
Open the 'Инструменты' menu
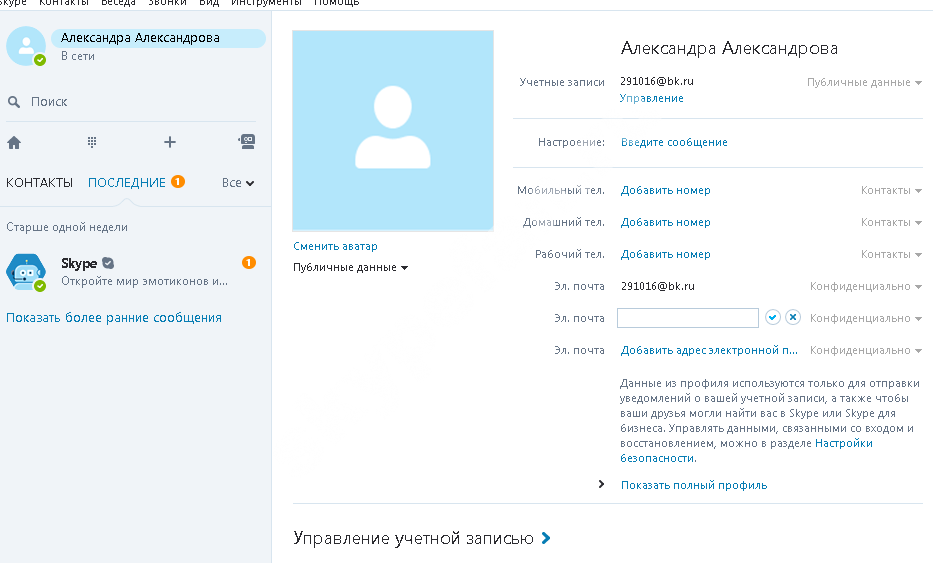click(267, 3)
